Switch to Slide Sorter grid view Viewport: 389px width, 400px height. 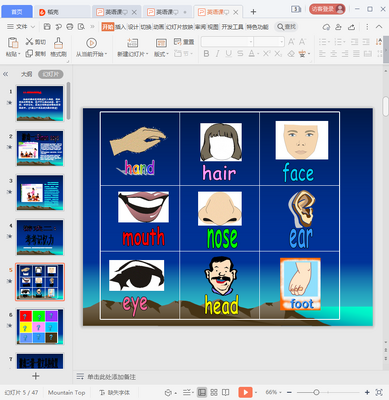coord(214,392)
